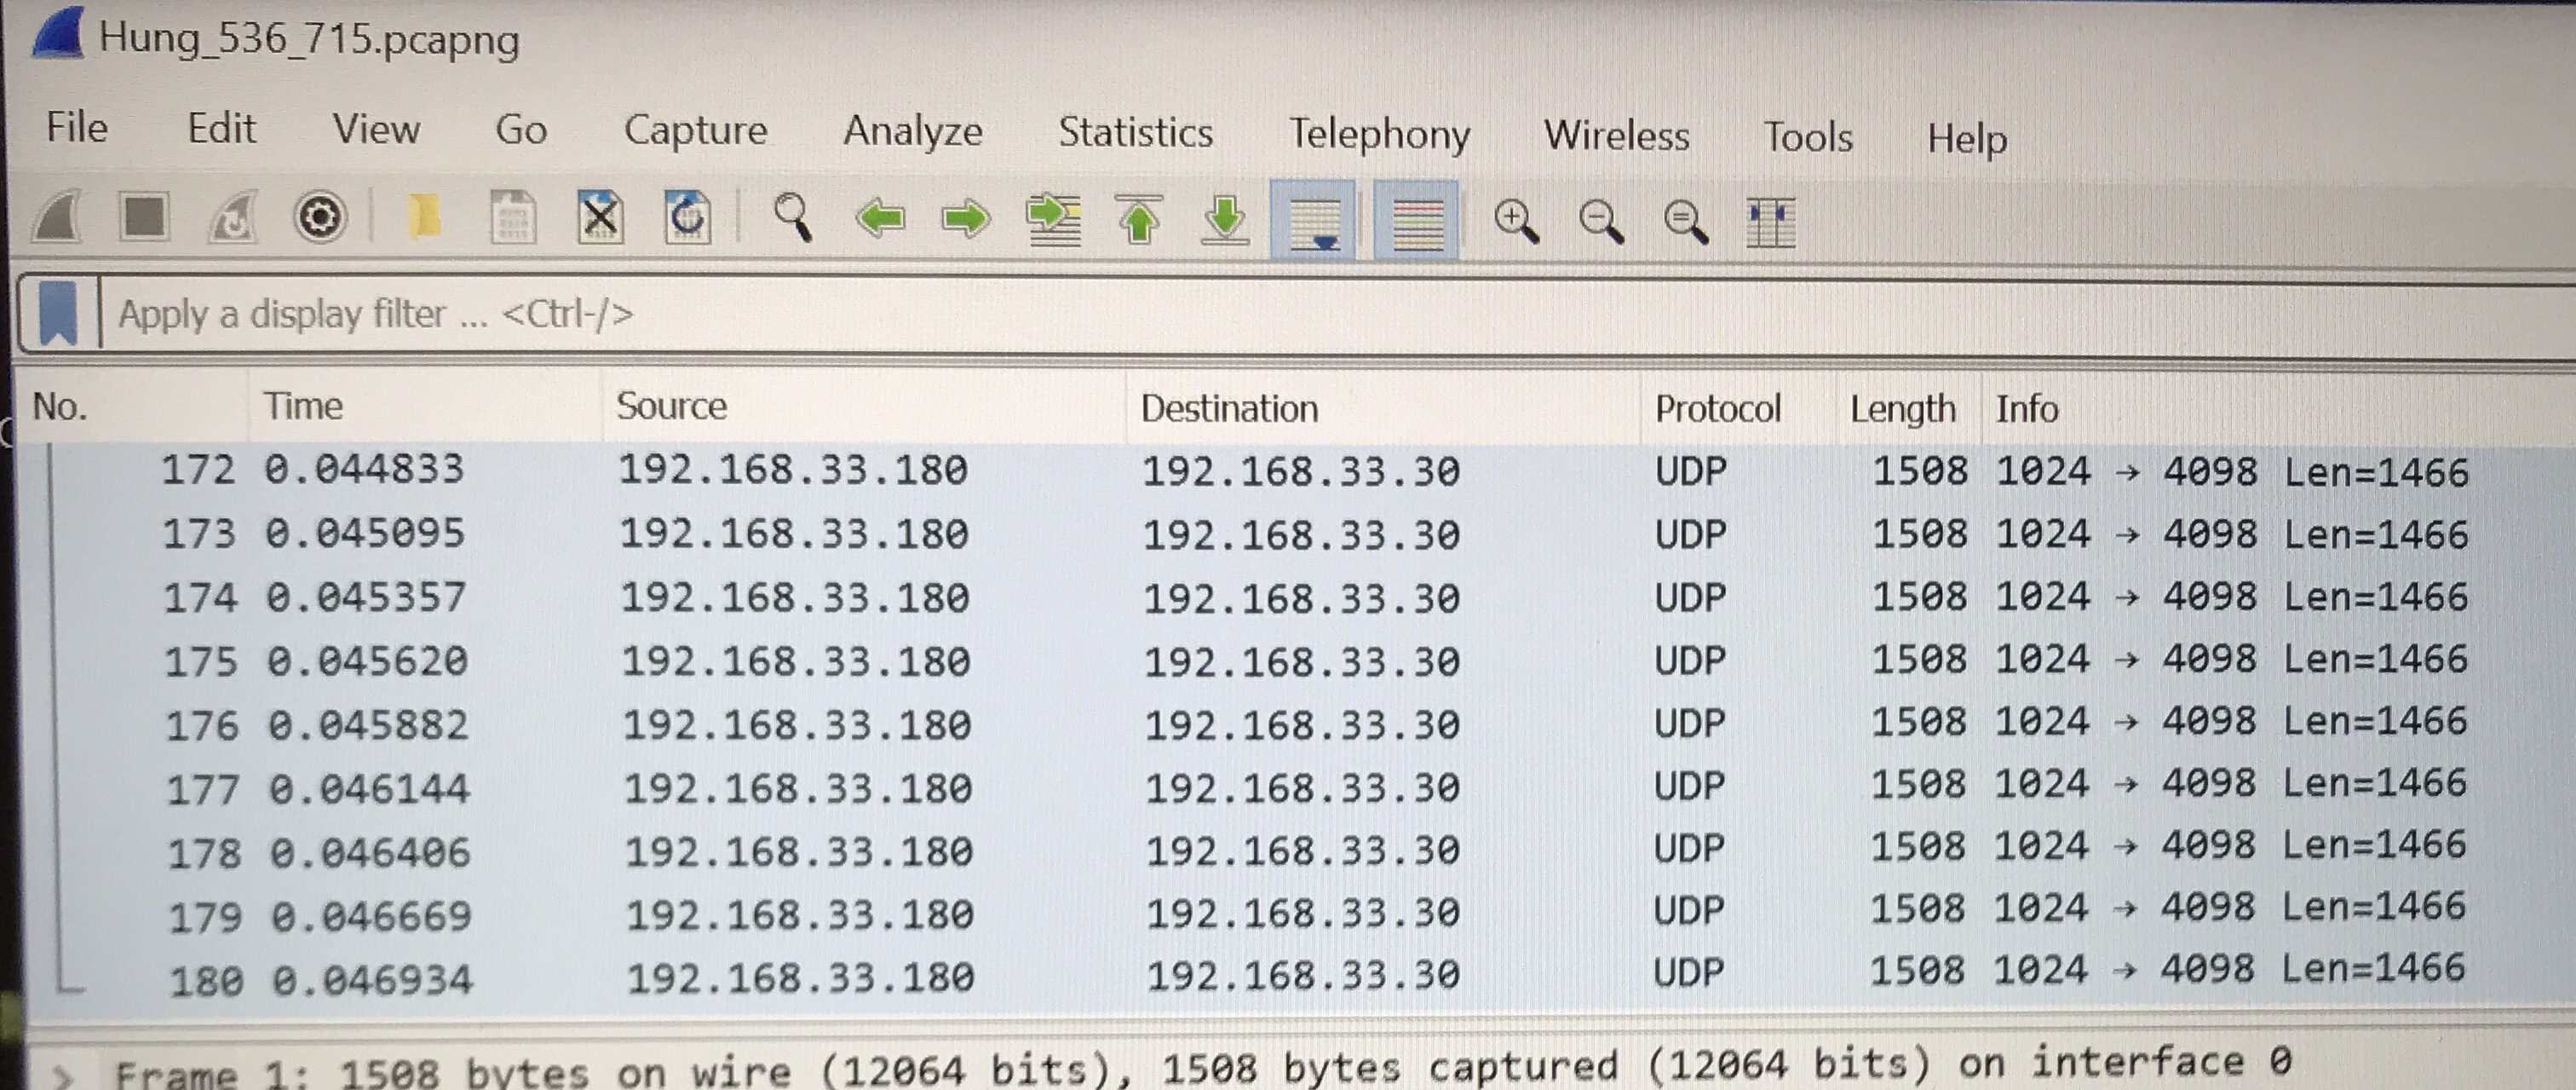The image size is (2576, 1090).
Task: Go back to previous packet arrow
Action: [881, 218]
